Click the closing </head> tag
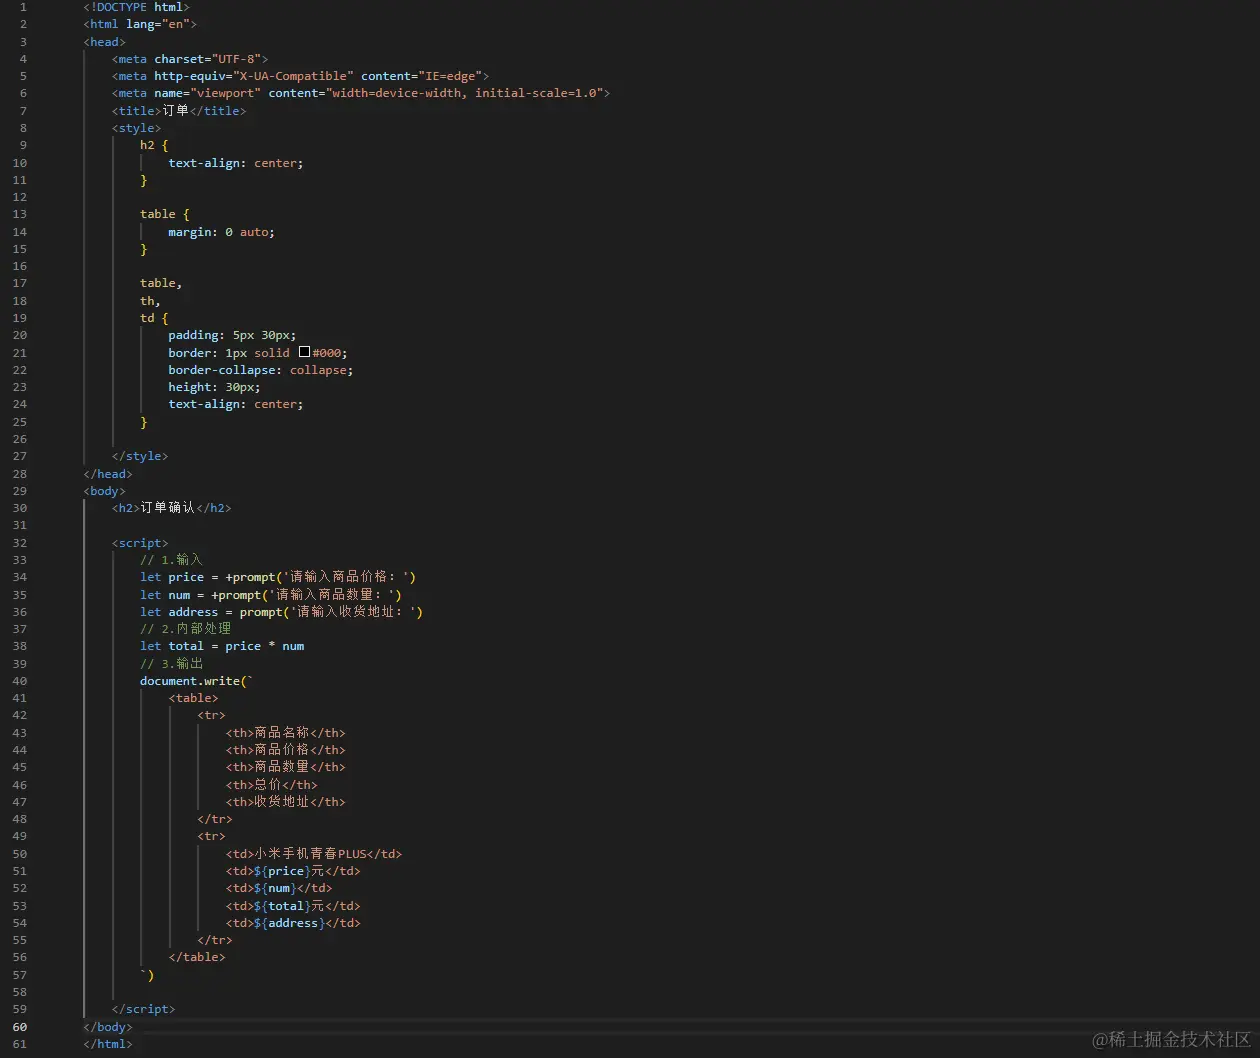 pyautogui.click(x=108, y=474)
